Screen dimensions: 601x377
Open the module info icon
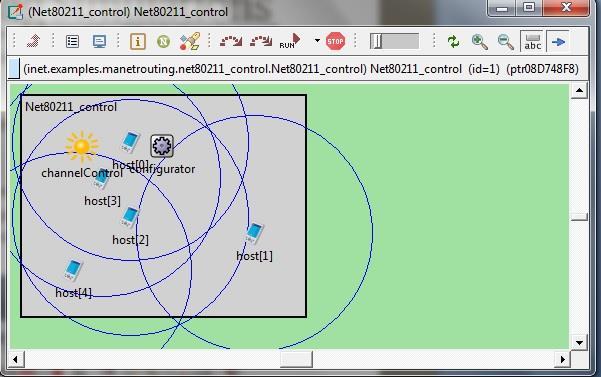[138, 41]
